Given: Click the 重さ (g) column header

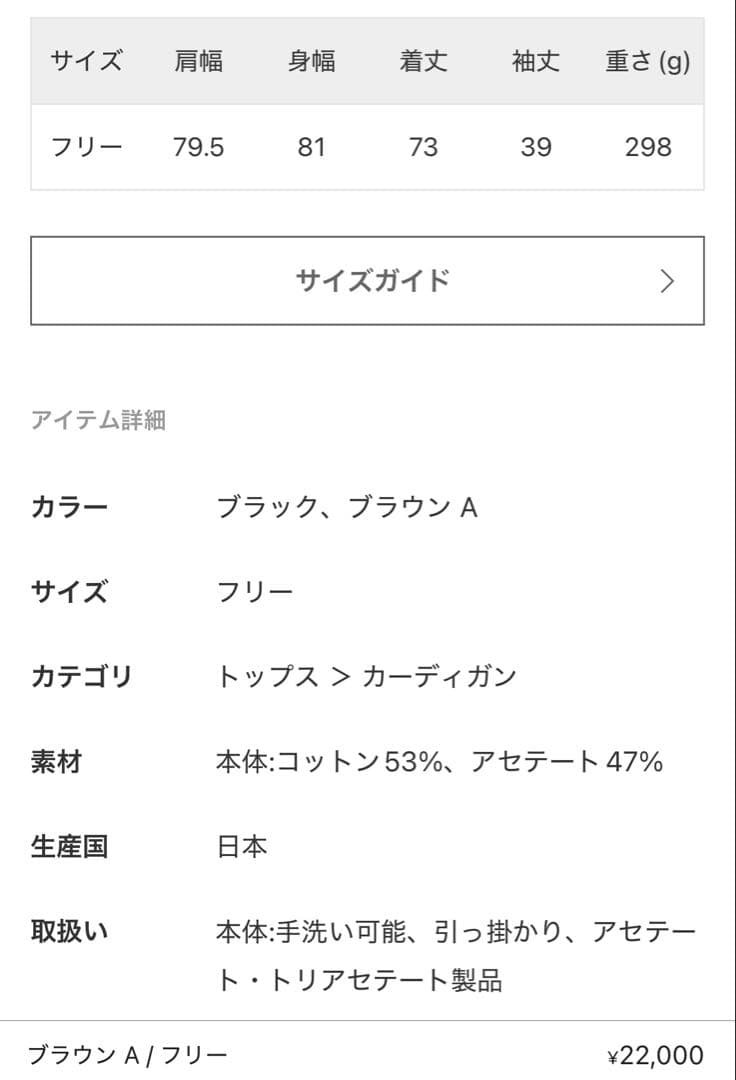Looking at the screenshot, I should (648, 61).
